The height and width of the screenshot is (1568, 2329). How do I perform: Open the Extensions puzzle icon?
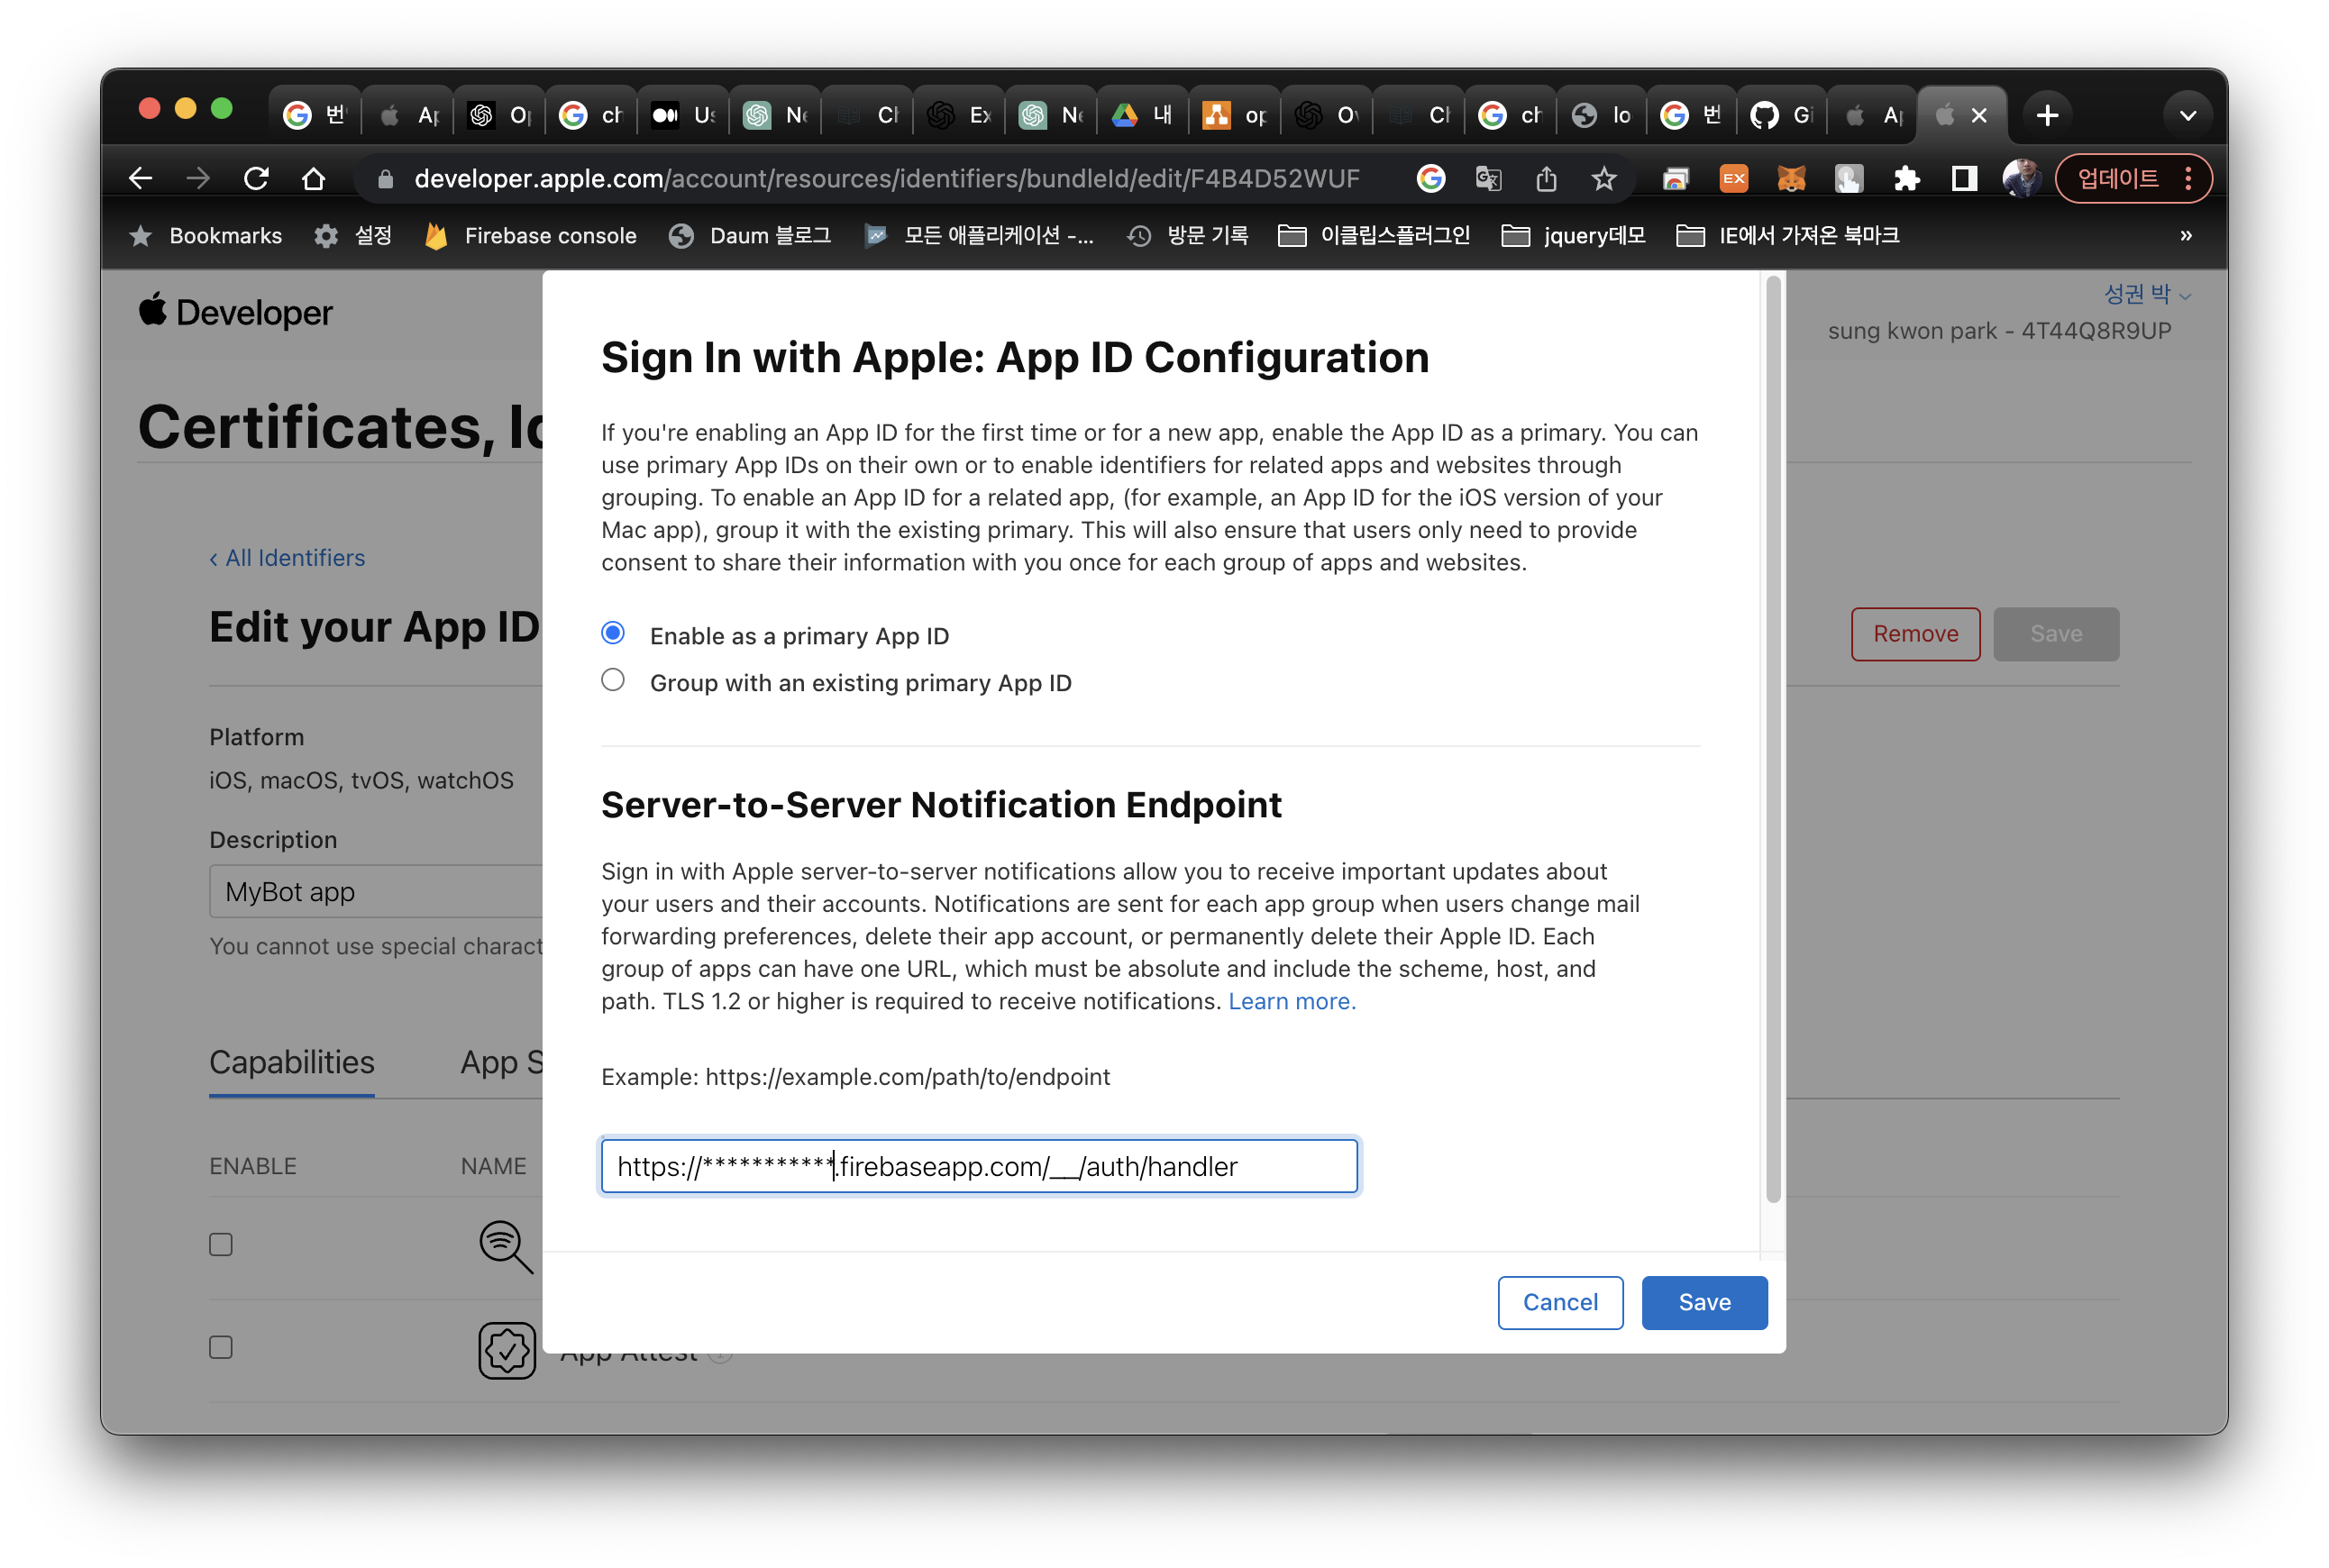click(1906, 179)
